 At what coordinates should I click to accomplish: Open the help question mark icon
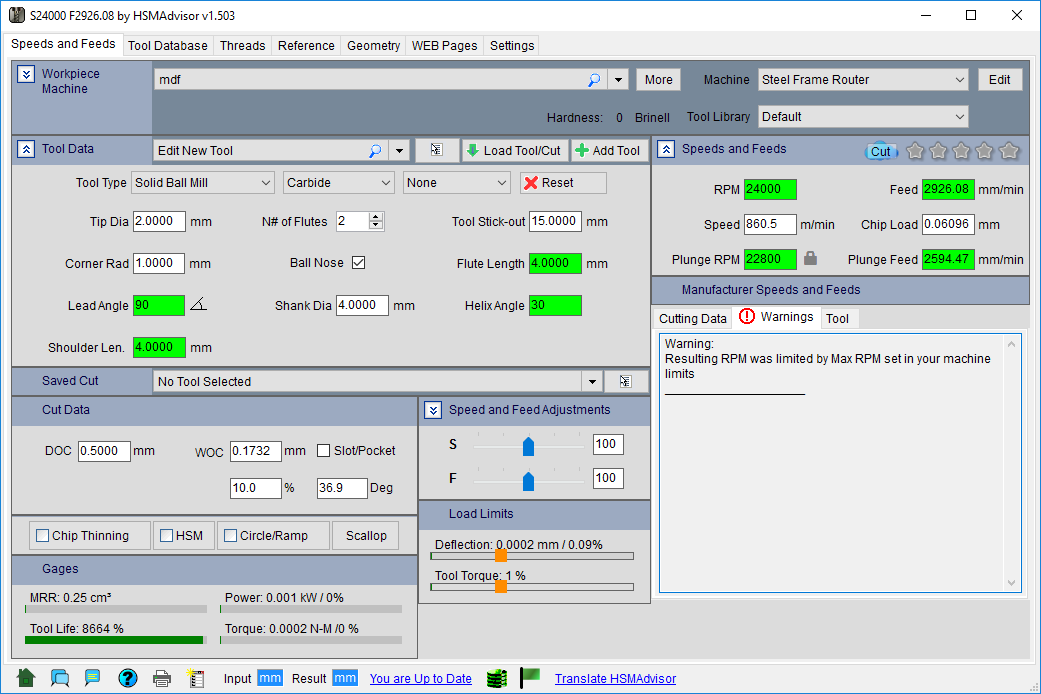point(127,678)
